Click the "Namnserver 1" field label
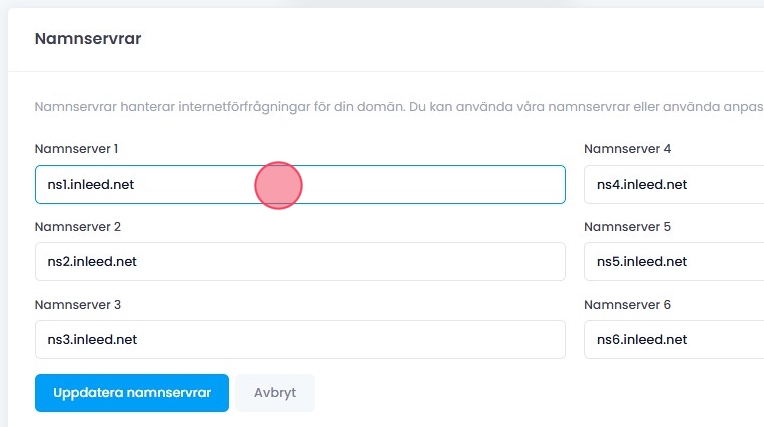The image size is (764, 427). 76,149
